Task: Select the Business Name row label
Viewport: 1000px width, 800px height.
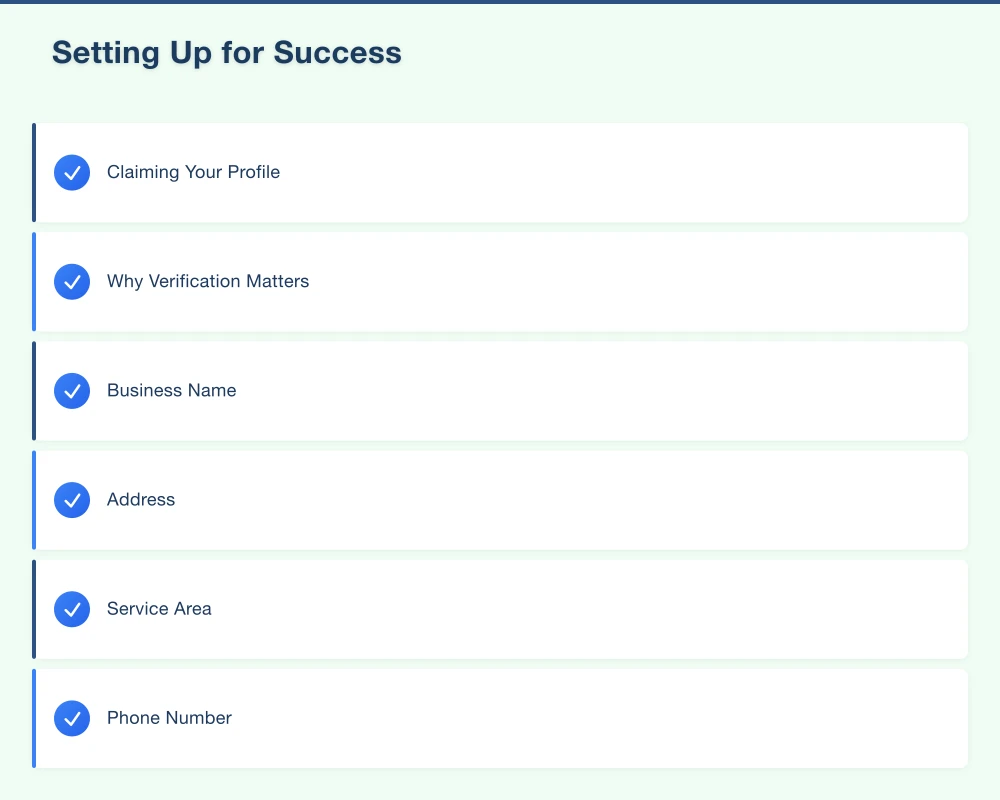Action: click(171, 391)
